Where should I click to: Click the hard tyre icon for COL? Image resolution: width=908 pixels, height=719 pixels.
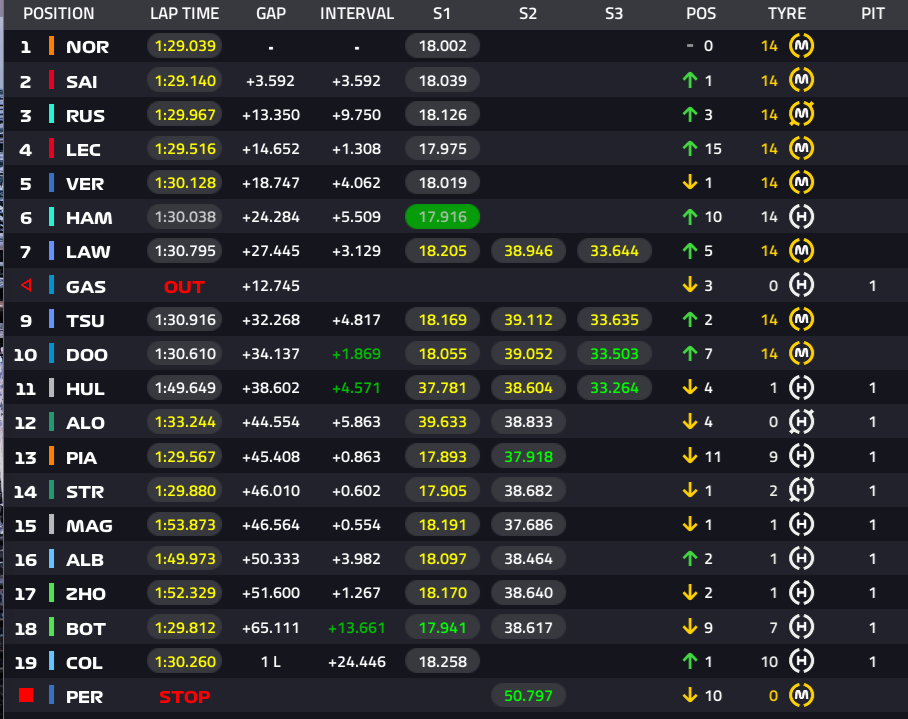tap(801, 661)
